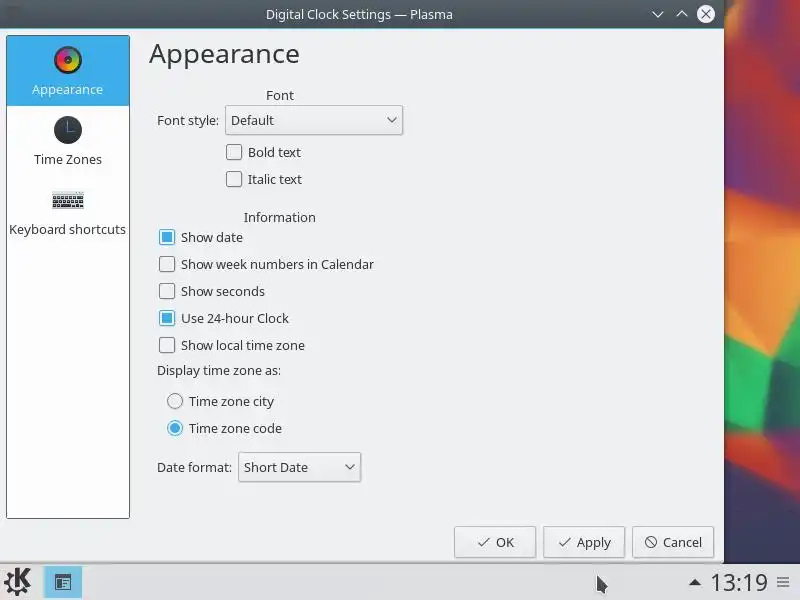Click the settings window taskbar entry

[63, 582]
